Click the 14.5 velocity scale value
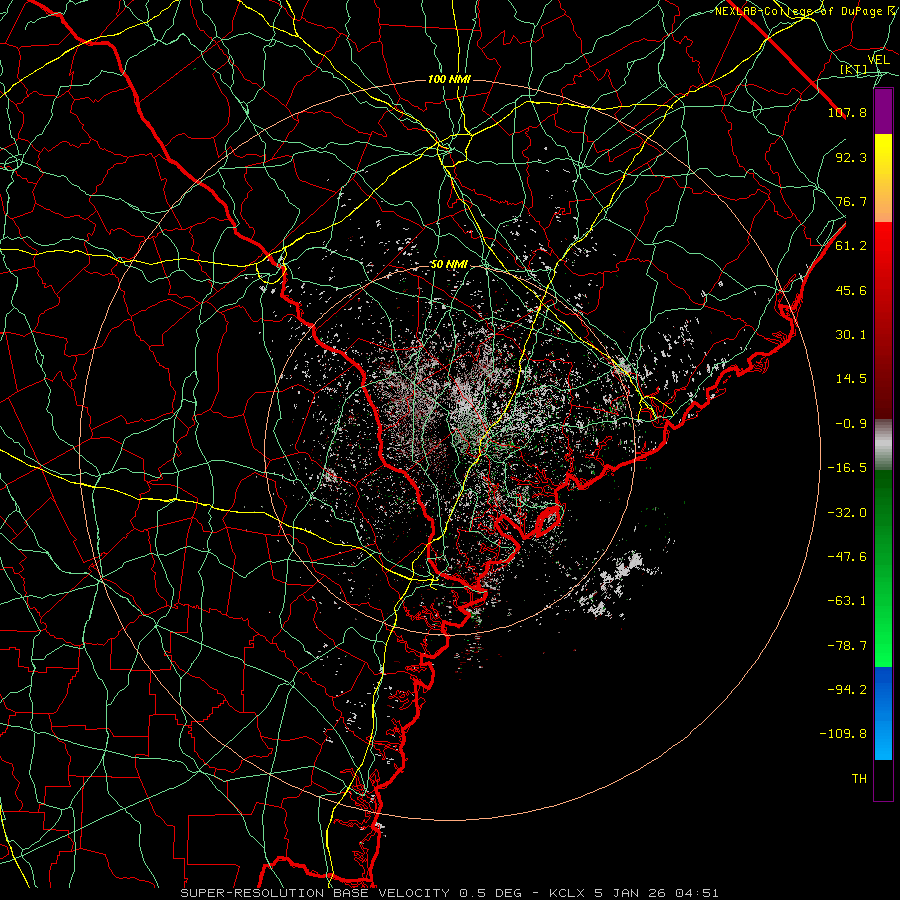 point(851,379)
